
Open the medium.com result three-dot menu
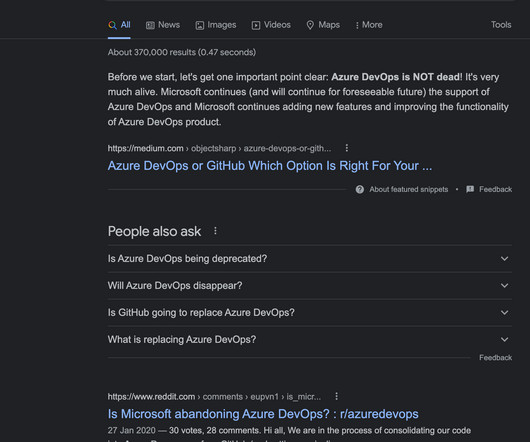[346, 148]
